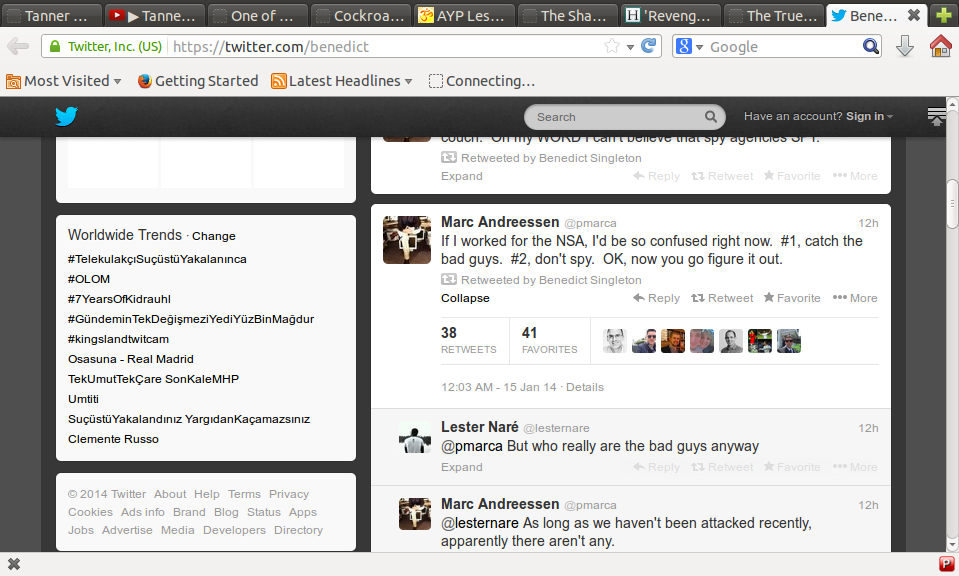Open the search engine selector dropdown
This screenshot has width=959, height=576.
tap(691, 46)
